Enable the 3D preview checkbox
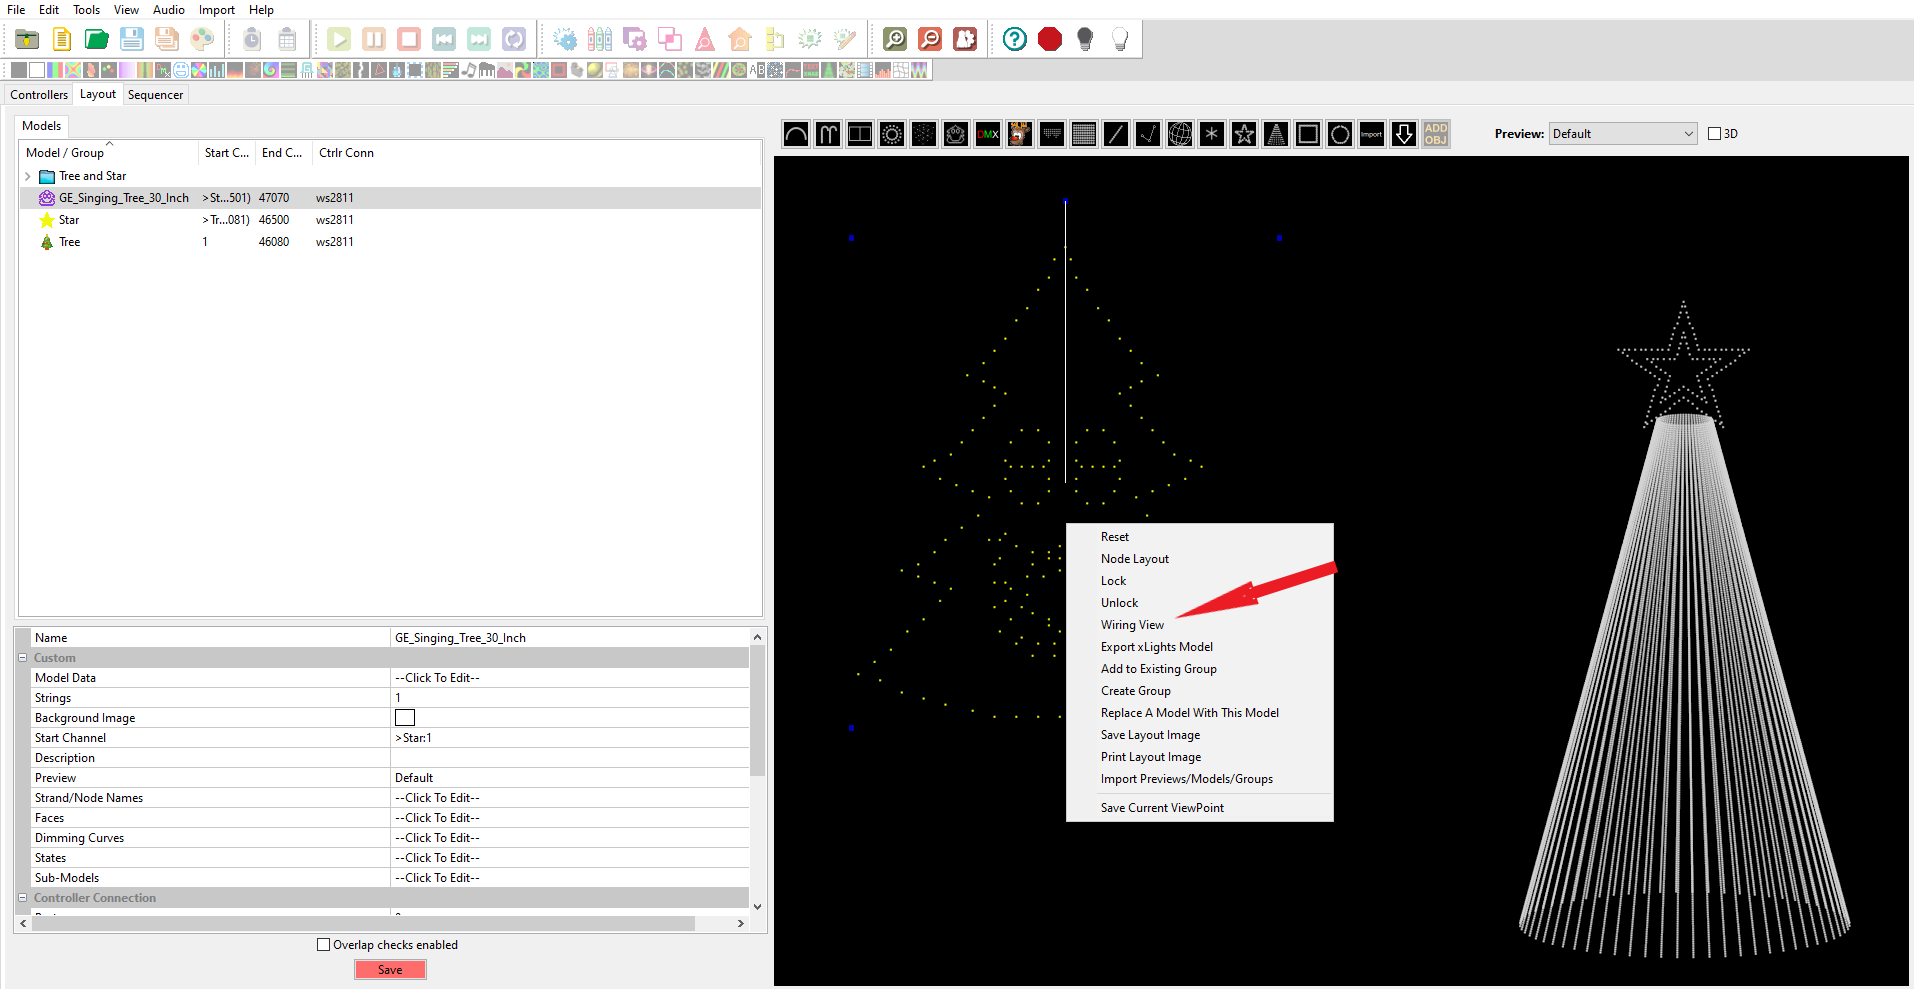Screen dimensions: 1914x989 coord(1714,134)
